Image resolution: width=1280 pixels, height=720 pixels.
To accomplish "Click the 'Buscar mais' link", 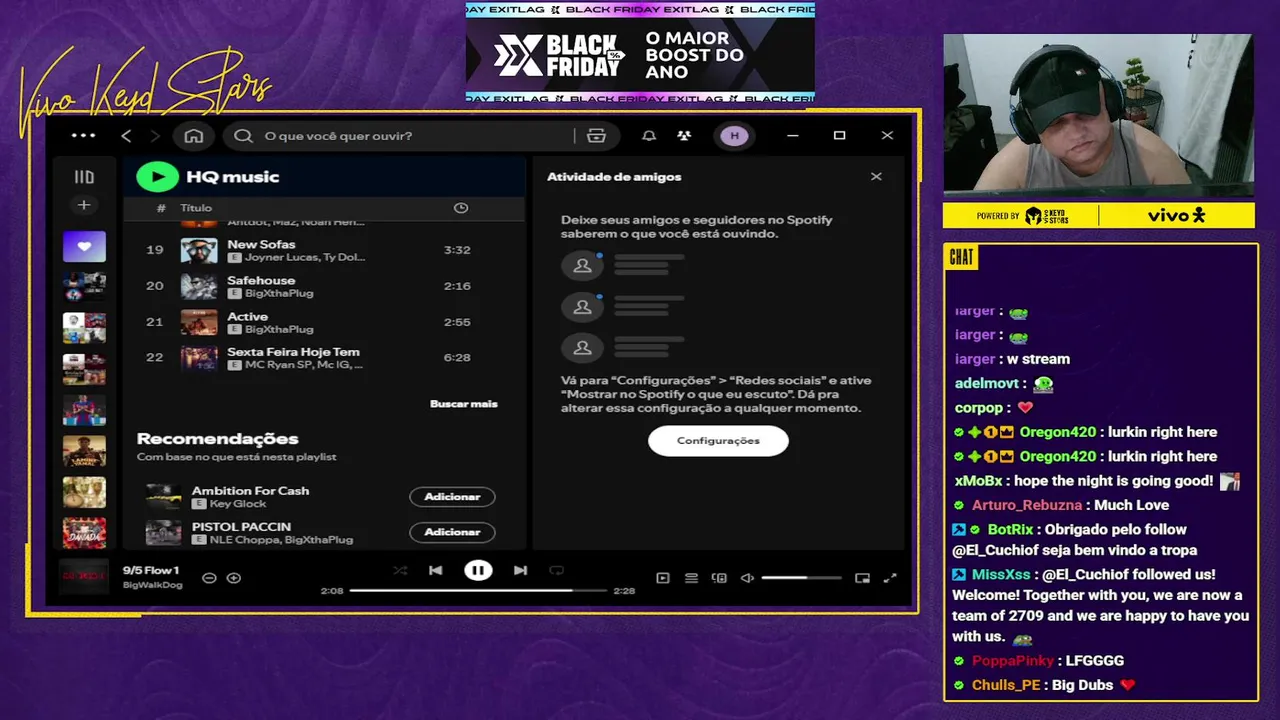I will pyautogui.click(x=463, y=404).
